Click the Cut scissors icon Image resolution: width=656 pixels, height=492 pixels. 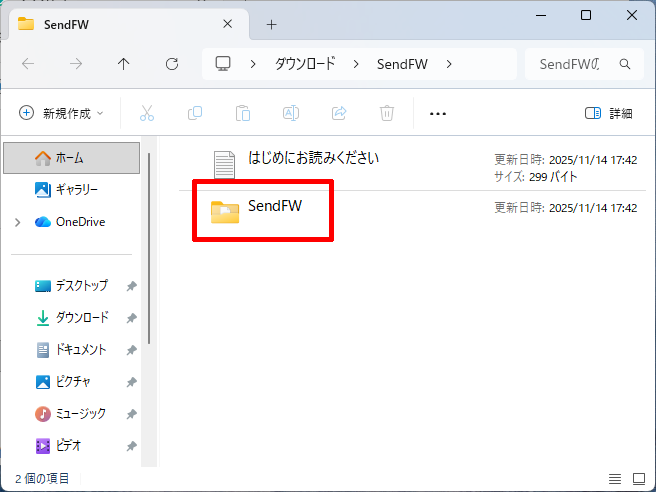tap(147, 113)
